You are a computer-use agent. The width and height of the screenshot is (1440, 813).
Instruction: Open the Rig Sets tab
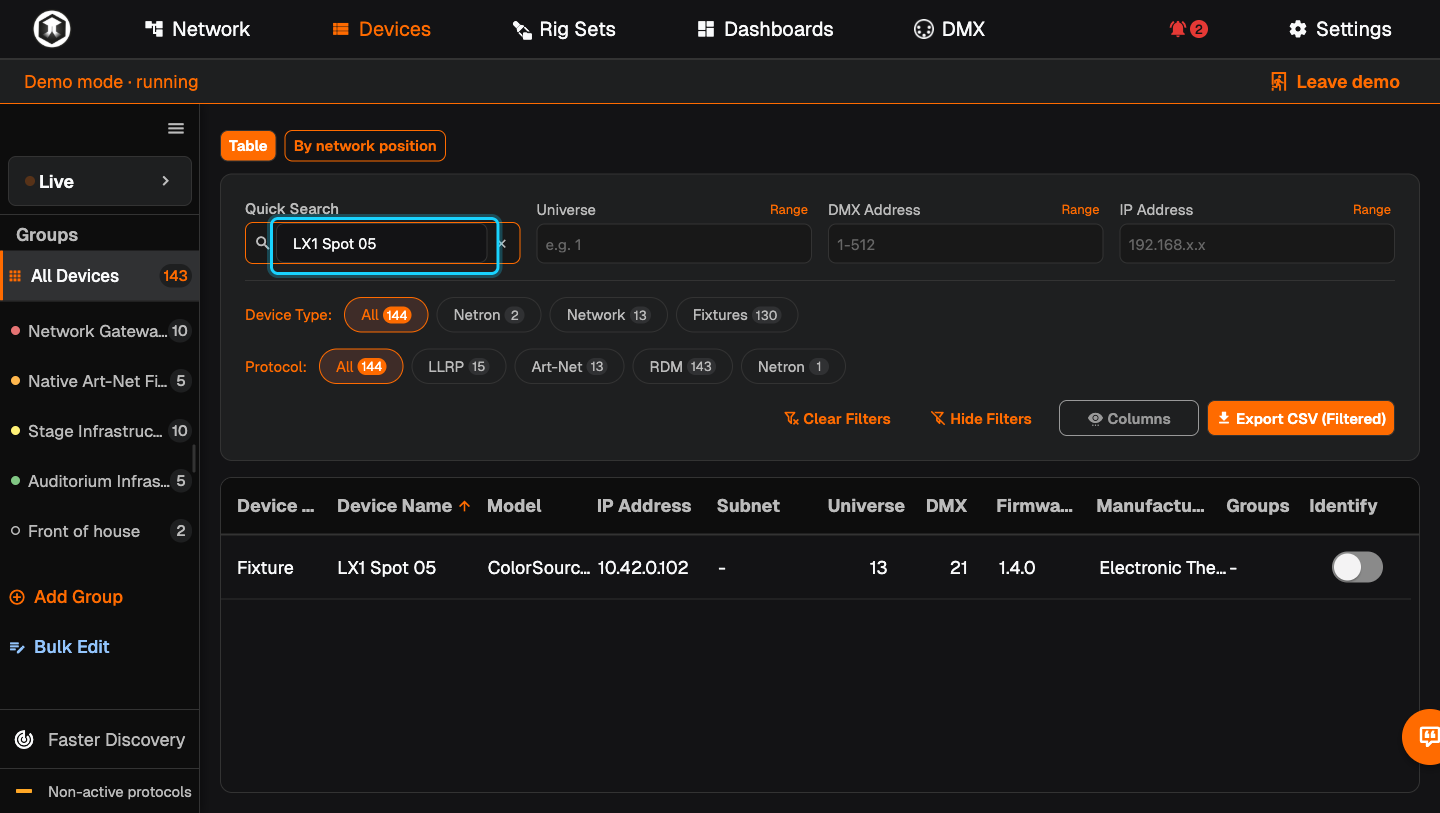tap(564, 29)
